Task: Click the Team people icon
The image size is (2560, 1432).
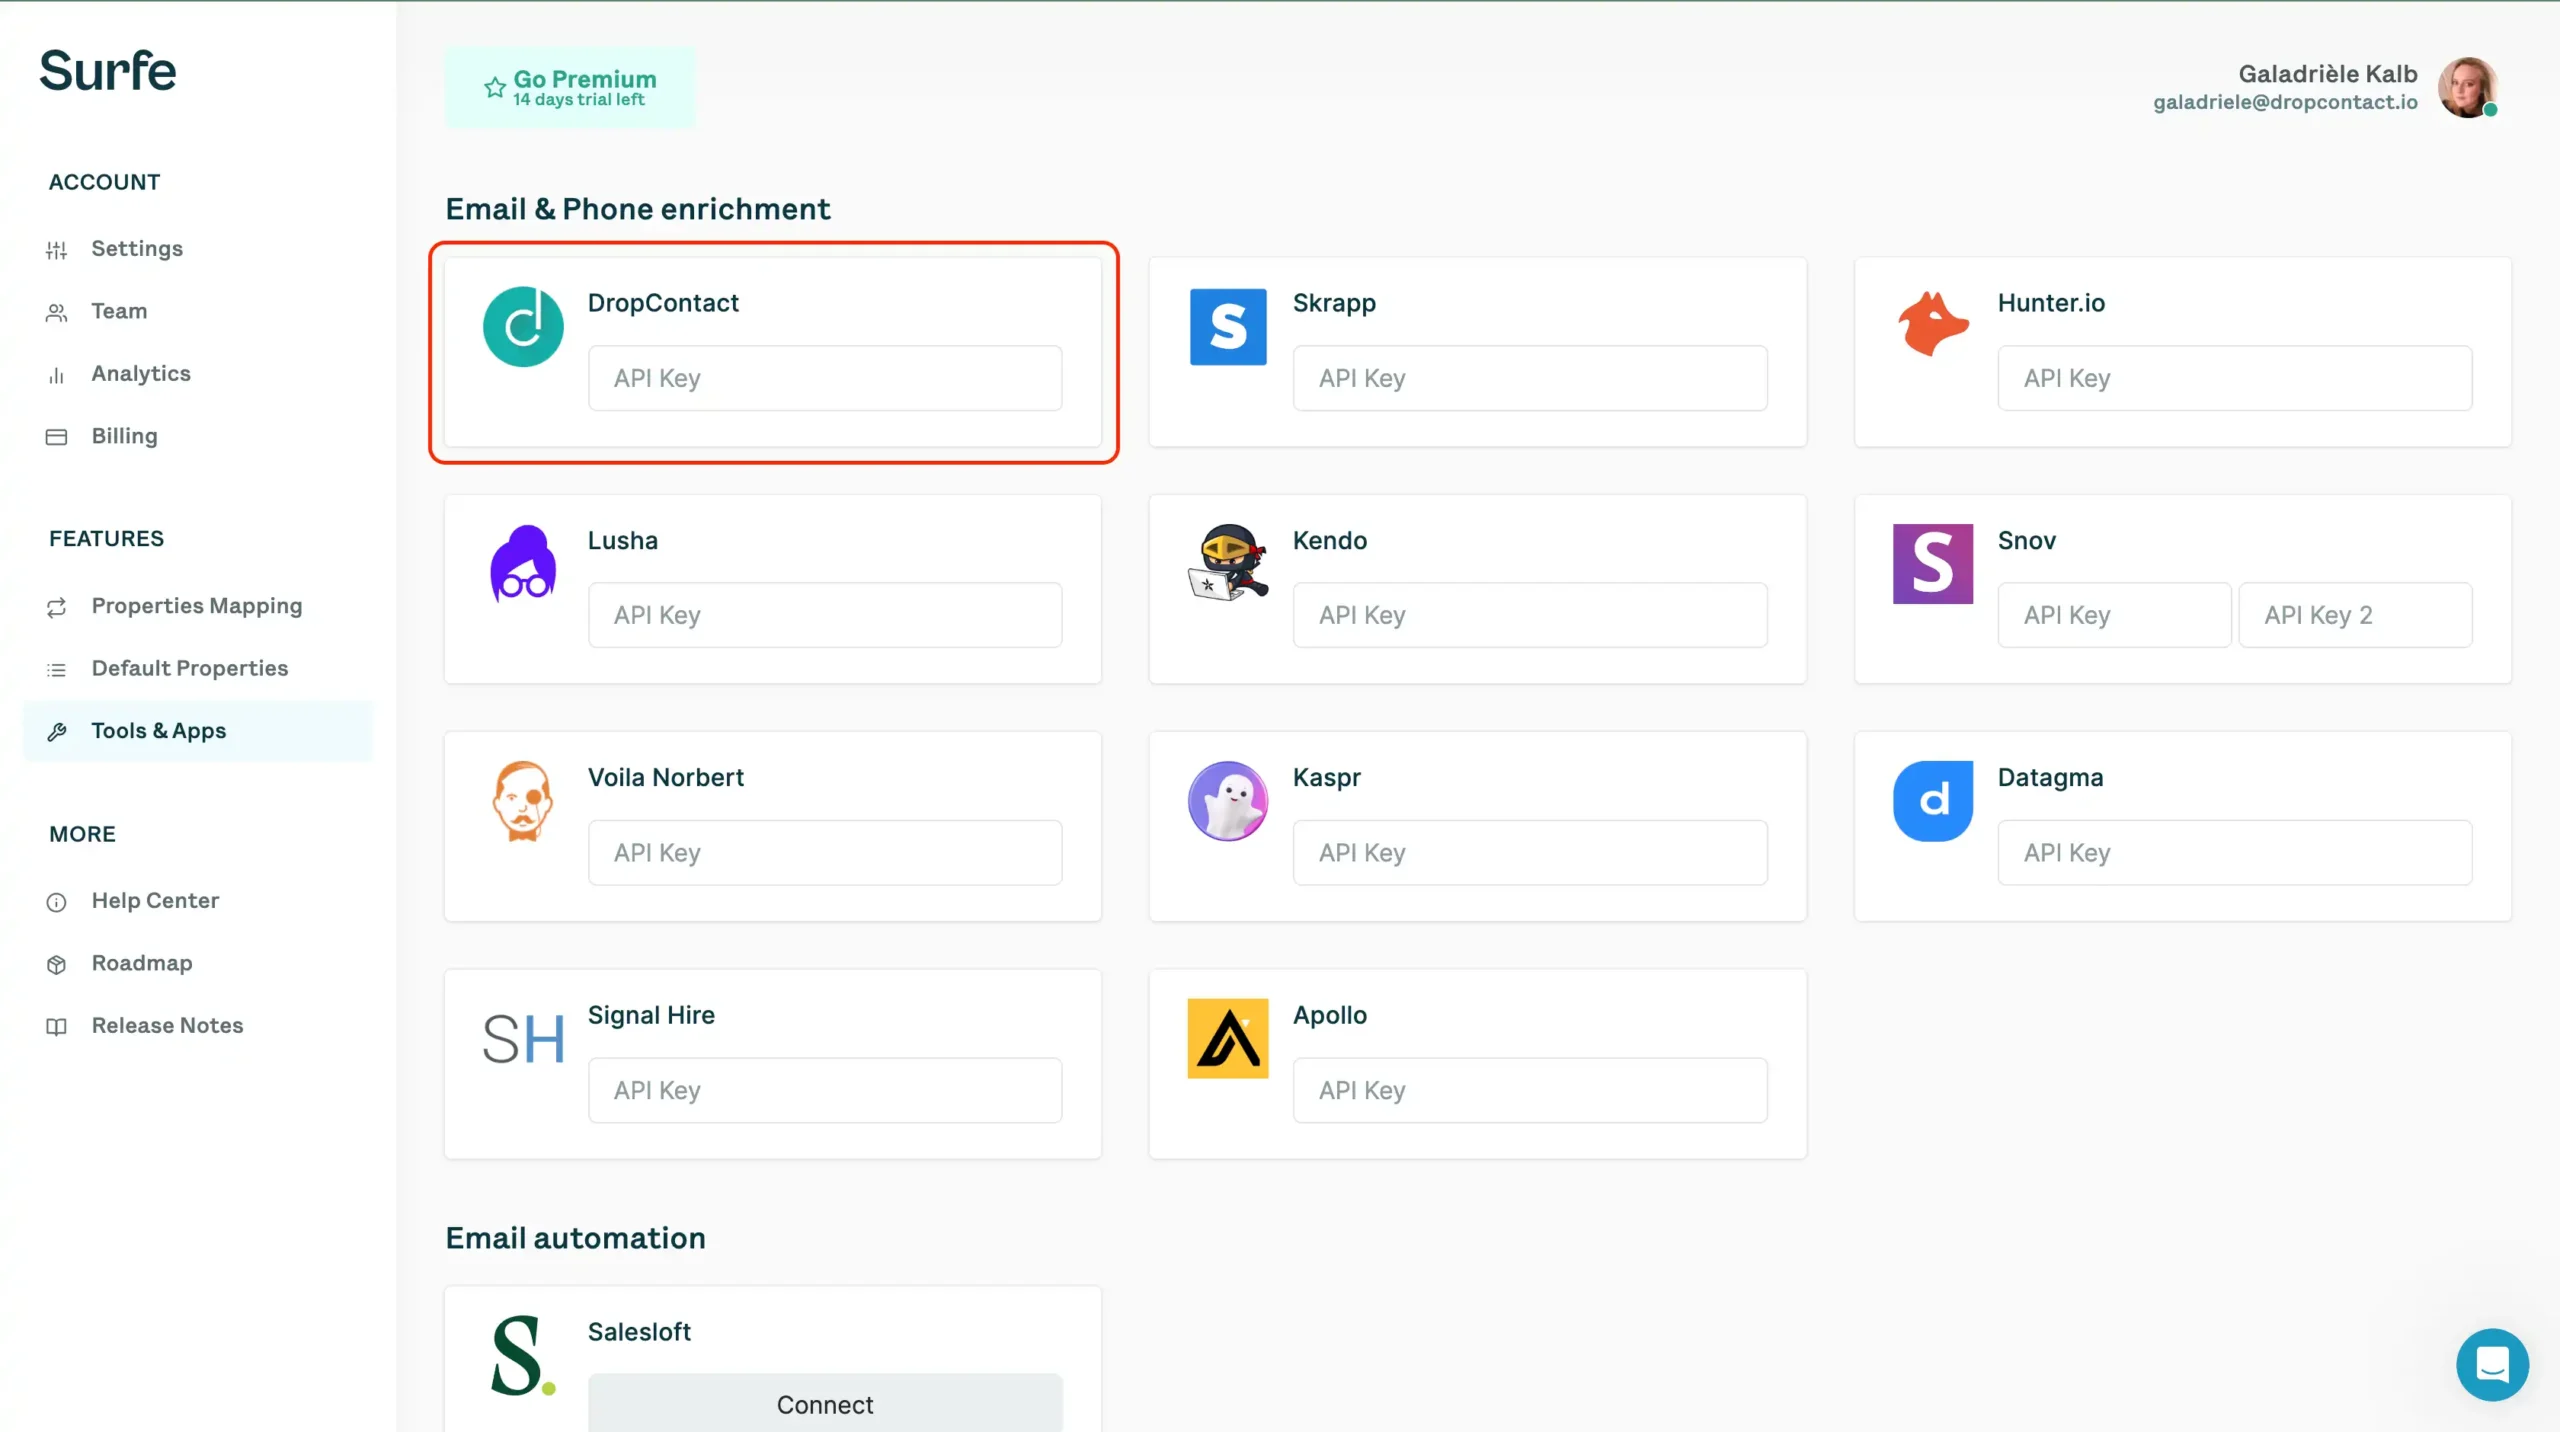Action: pyautogui.click(x=57, y=312)
